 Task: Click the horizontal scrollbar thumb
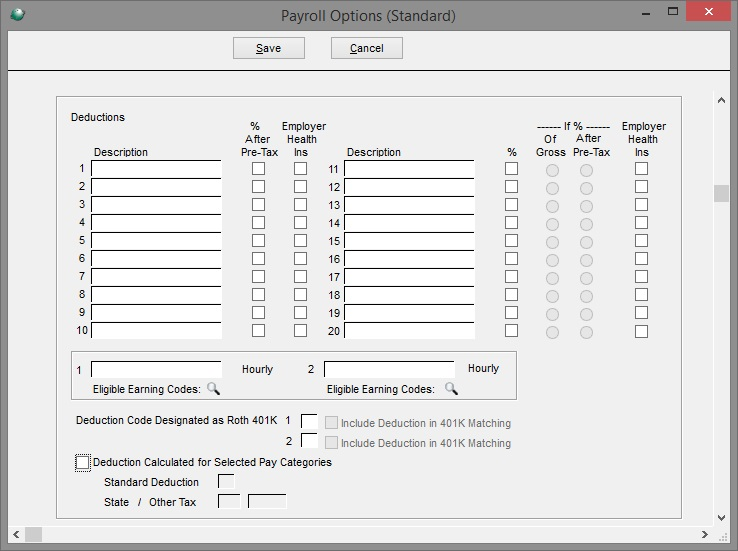(x=33, y=535)
